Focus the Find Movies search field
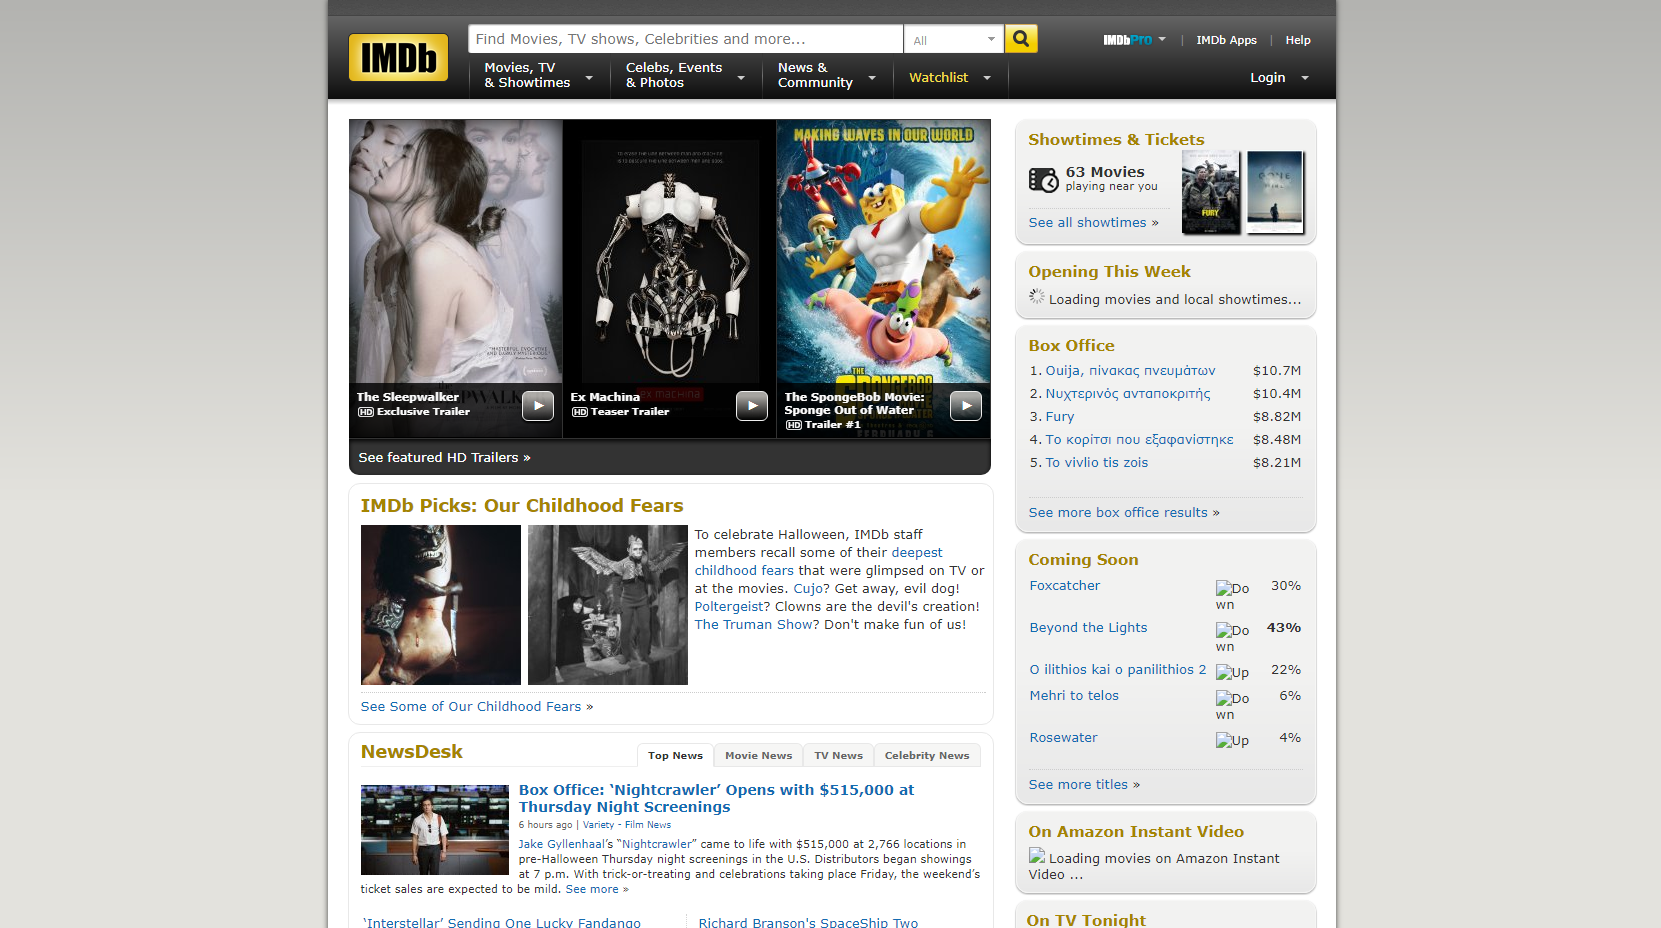The height and width of the screenshot is (928, 1661). pyautogui.click(x=685, y=39)
